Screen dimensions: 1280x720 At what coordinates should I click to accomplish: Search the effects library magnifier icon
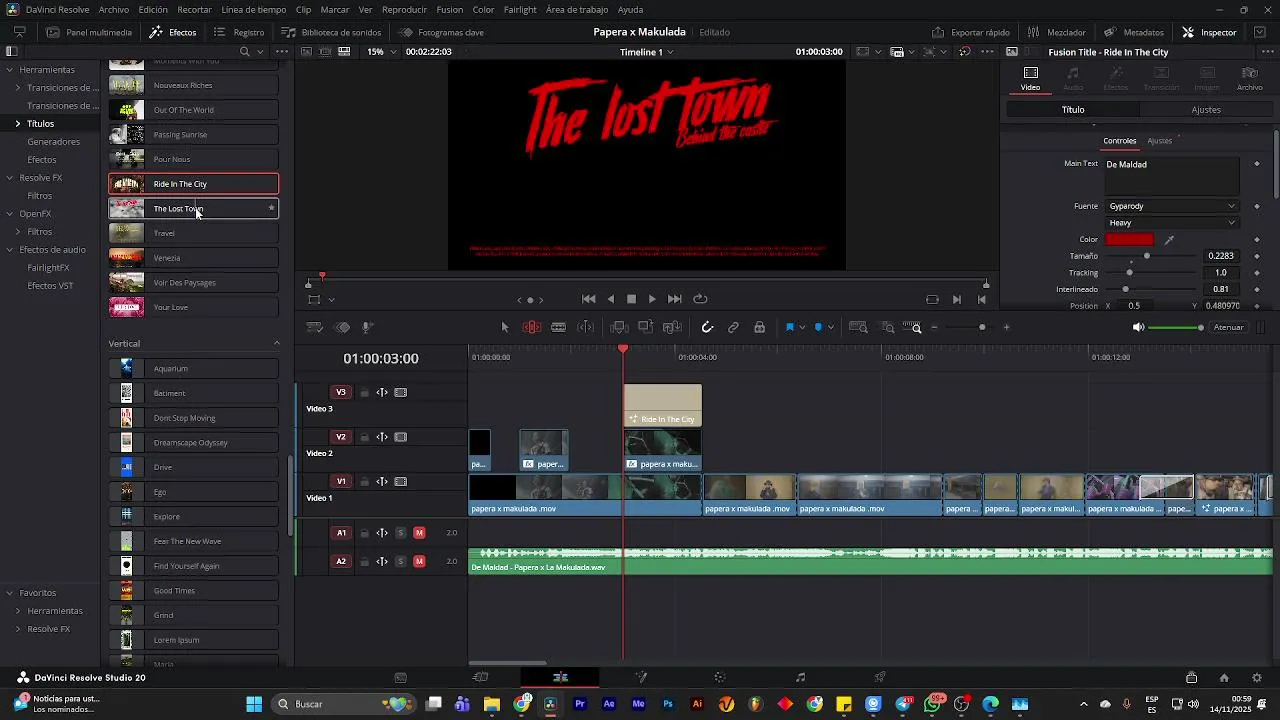(x=246, y=52)
